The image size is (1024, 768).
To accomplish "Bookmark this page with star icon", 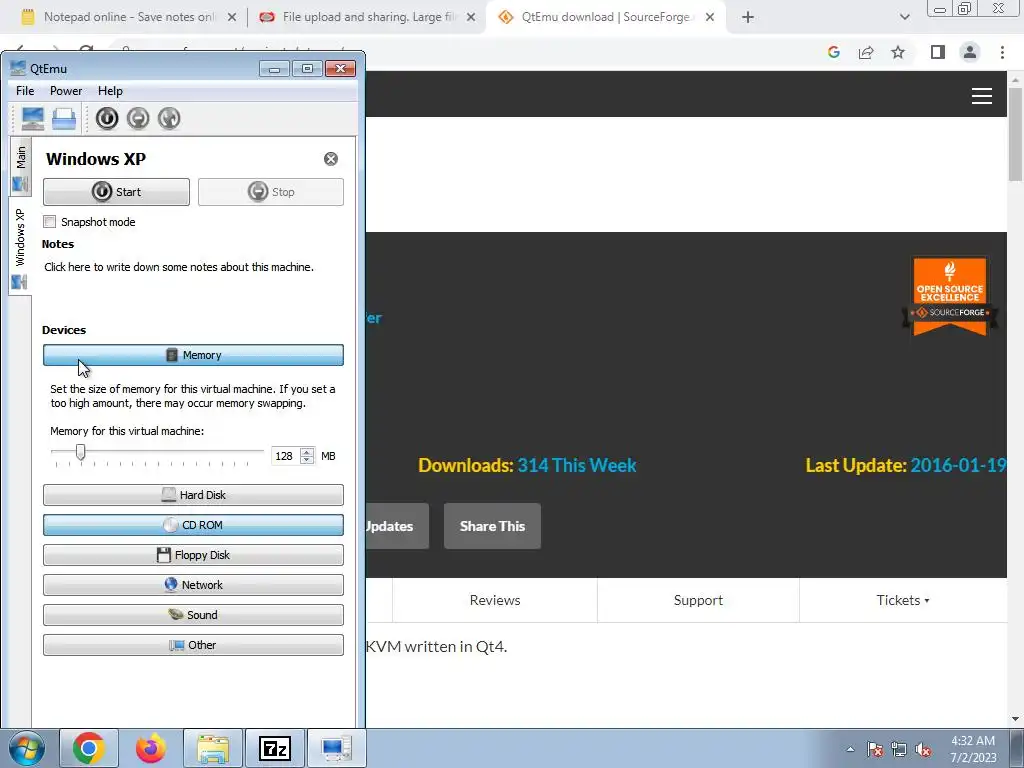I will tap(898, 52).
